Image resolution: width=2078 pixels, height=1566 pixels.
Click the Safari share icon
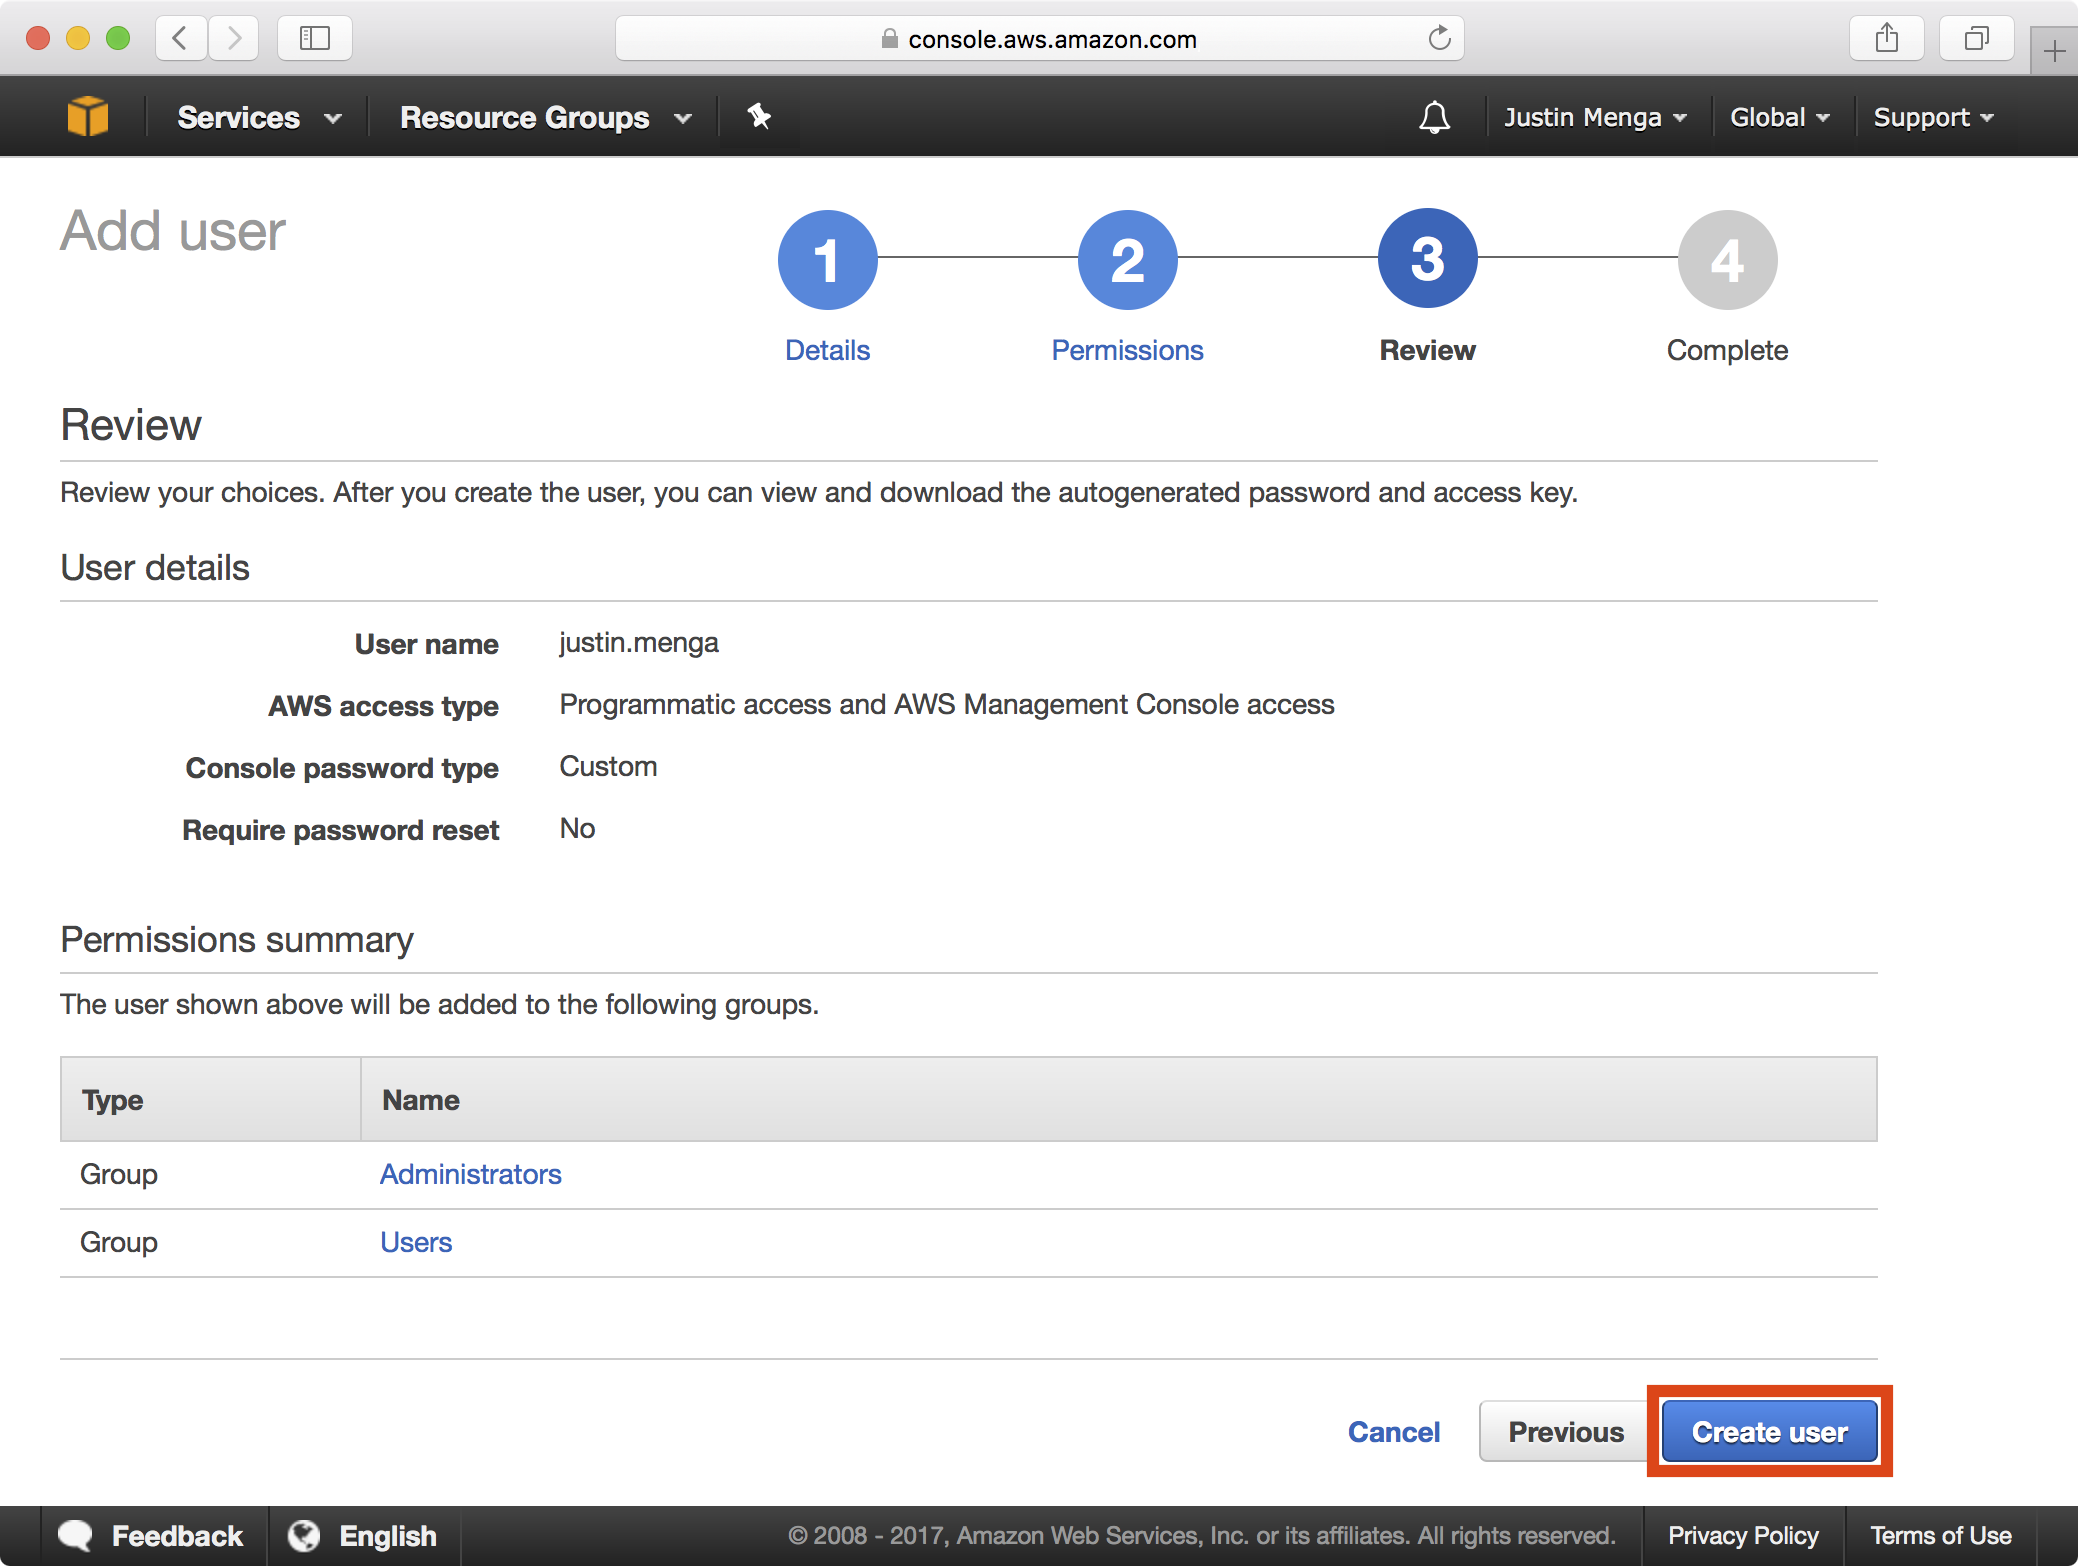pos(1886,39)
